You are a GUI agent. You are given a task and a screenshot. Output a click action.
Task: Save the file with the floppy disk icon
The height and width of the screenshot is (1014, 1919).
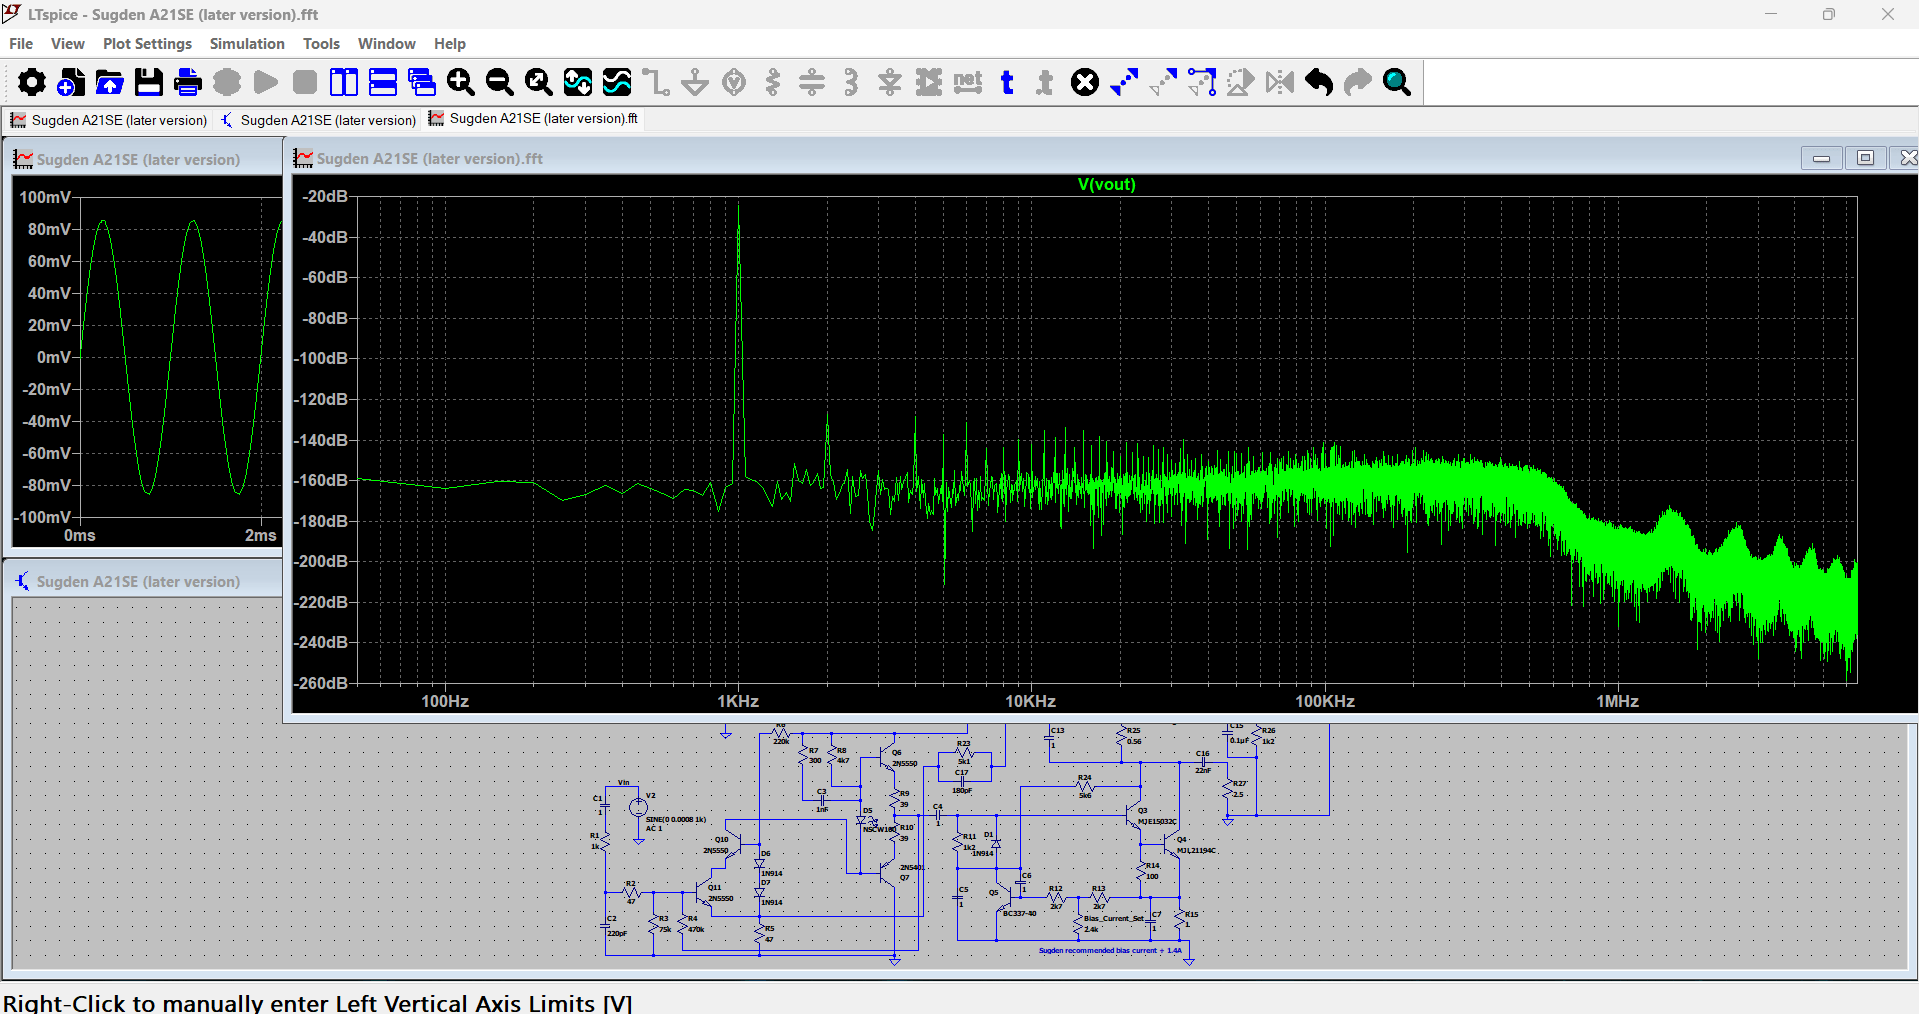click(x=149, y=82)
